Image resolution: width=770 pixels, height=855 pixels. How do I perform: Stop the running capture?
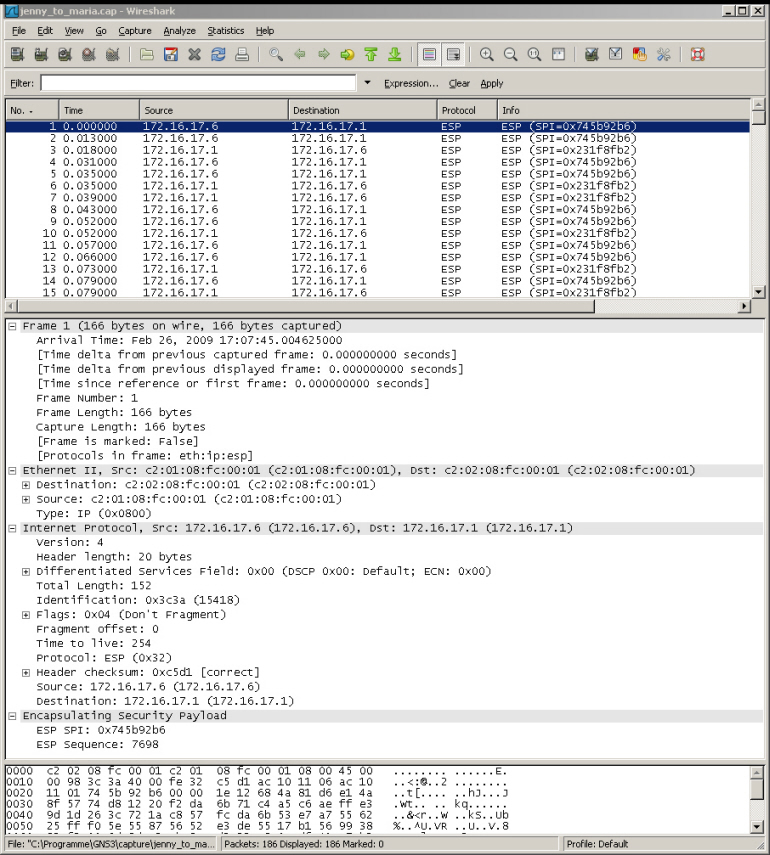pos(89,54)
